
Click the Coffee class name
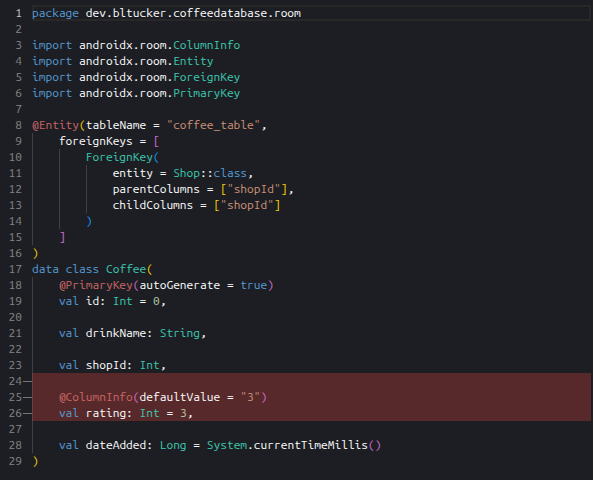point(126,269)
